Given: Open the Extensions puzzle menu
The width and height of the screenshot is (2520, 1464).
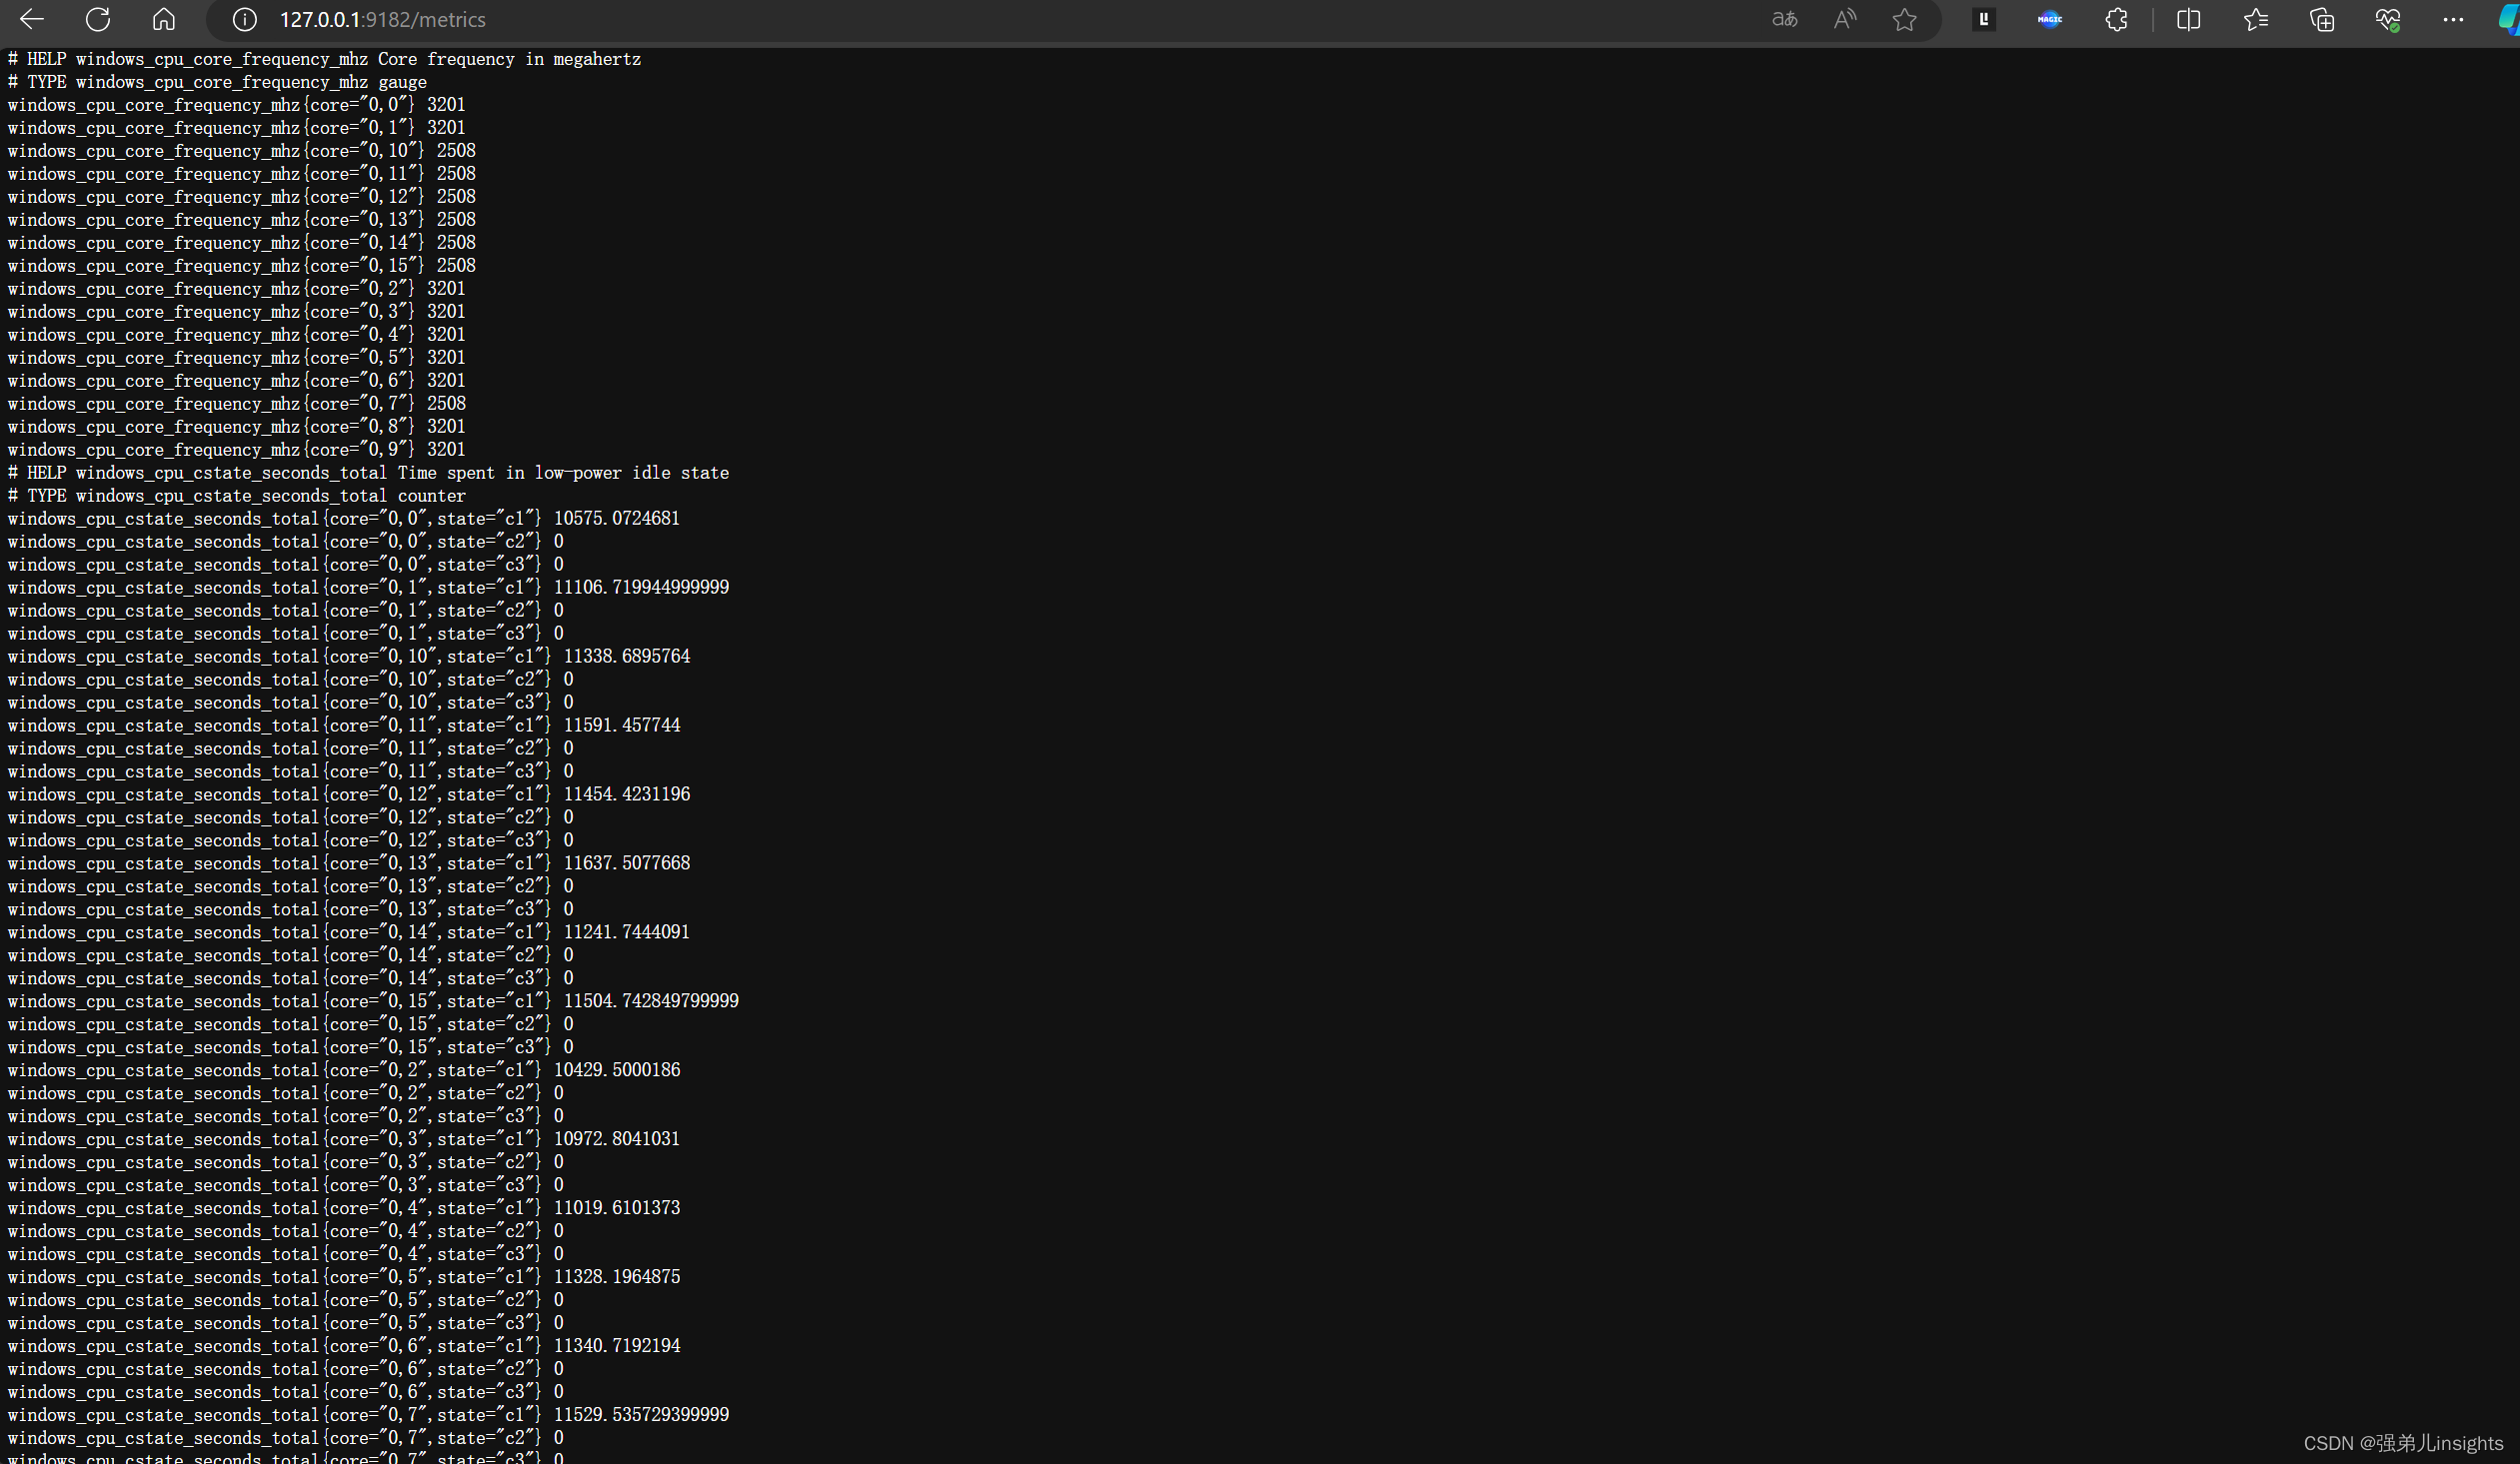Looking at the screenshot, I should [2116, 19].
